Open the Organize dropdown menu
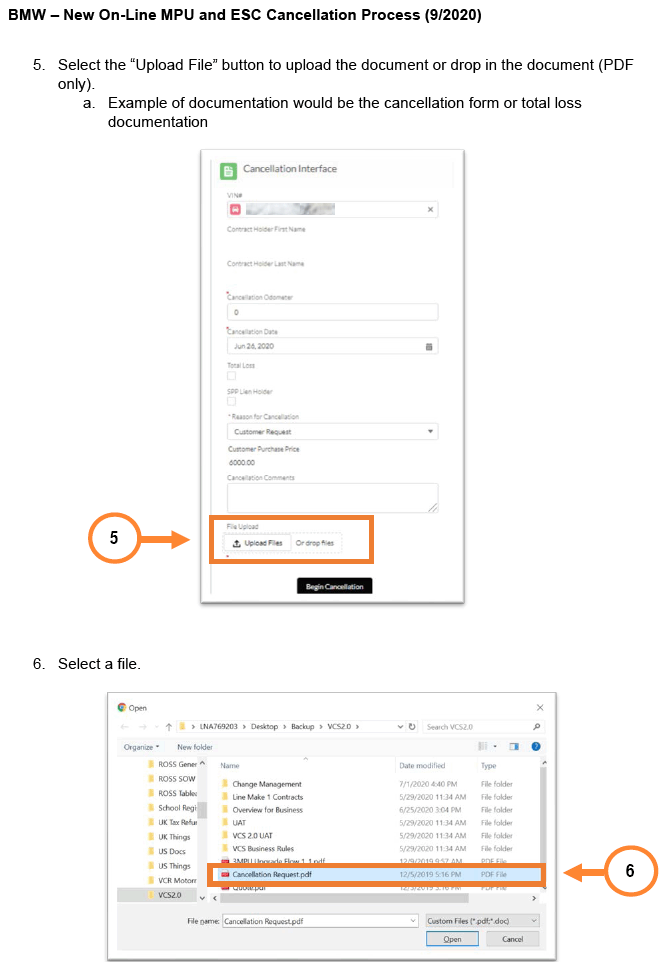 141,747
